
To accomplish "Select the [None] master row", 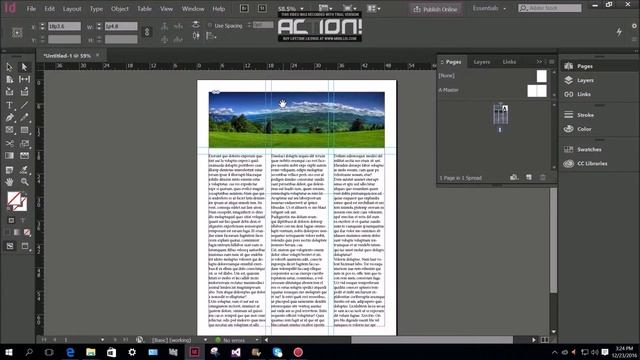I will tap(493, 76).
